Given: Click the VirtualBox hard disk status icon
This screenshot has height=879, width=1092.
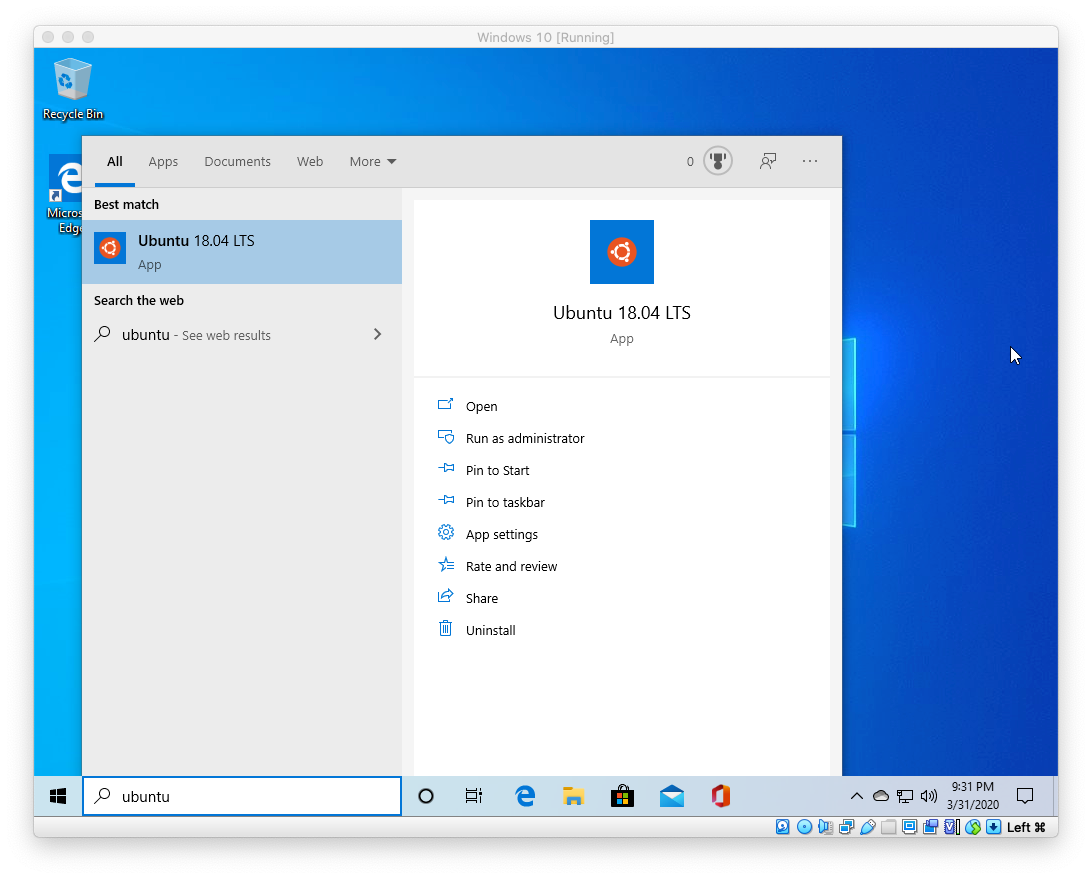Looking at the screenshot, I should point(783,827).
